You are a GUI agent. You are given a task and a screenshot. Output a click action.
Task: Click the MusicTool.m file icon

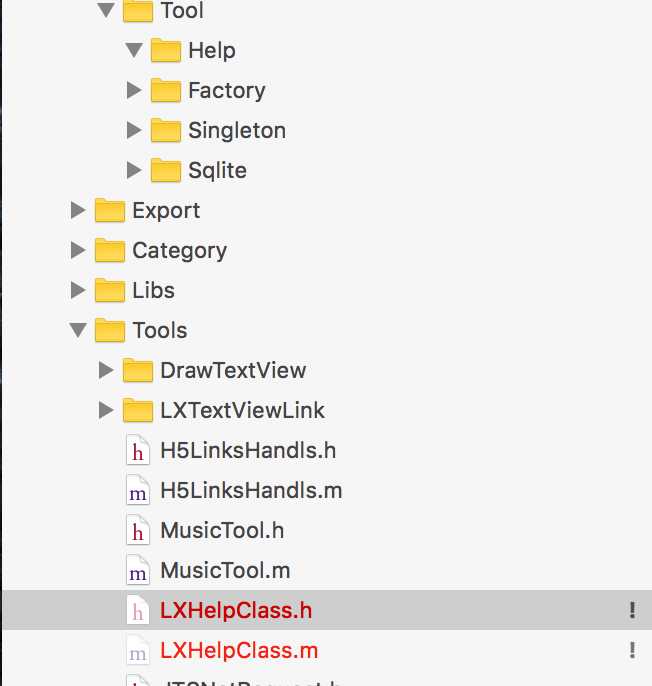tap(138, 570)
